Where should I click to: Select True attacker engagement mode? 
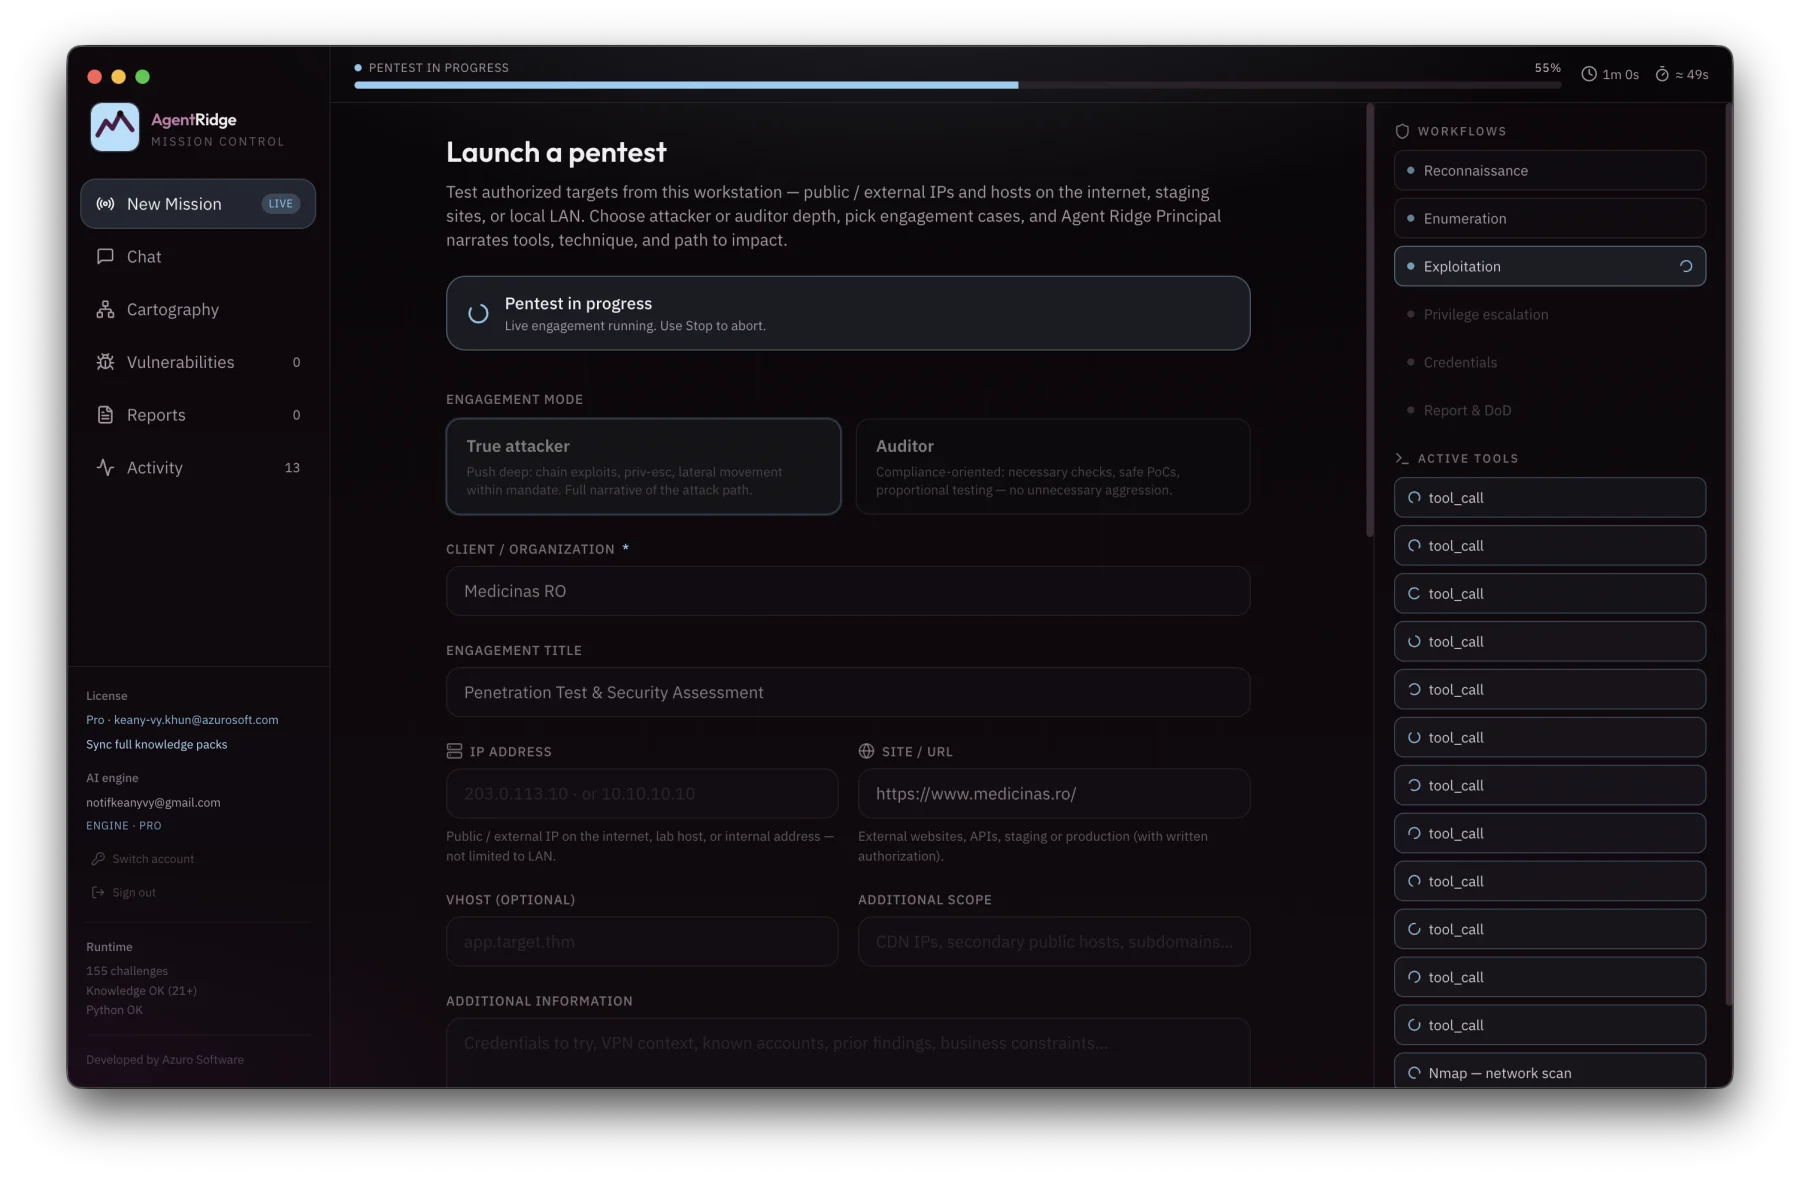click(643, 466)
